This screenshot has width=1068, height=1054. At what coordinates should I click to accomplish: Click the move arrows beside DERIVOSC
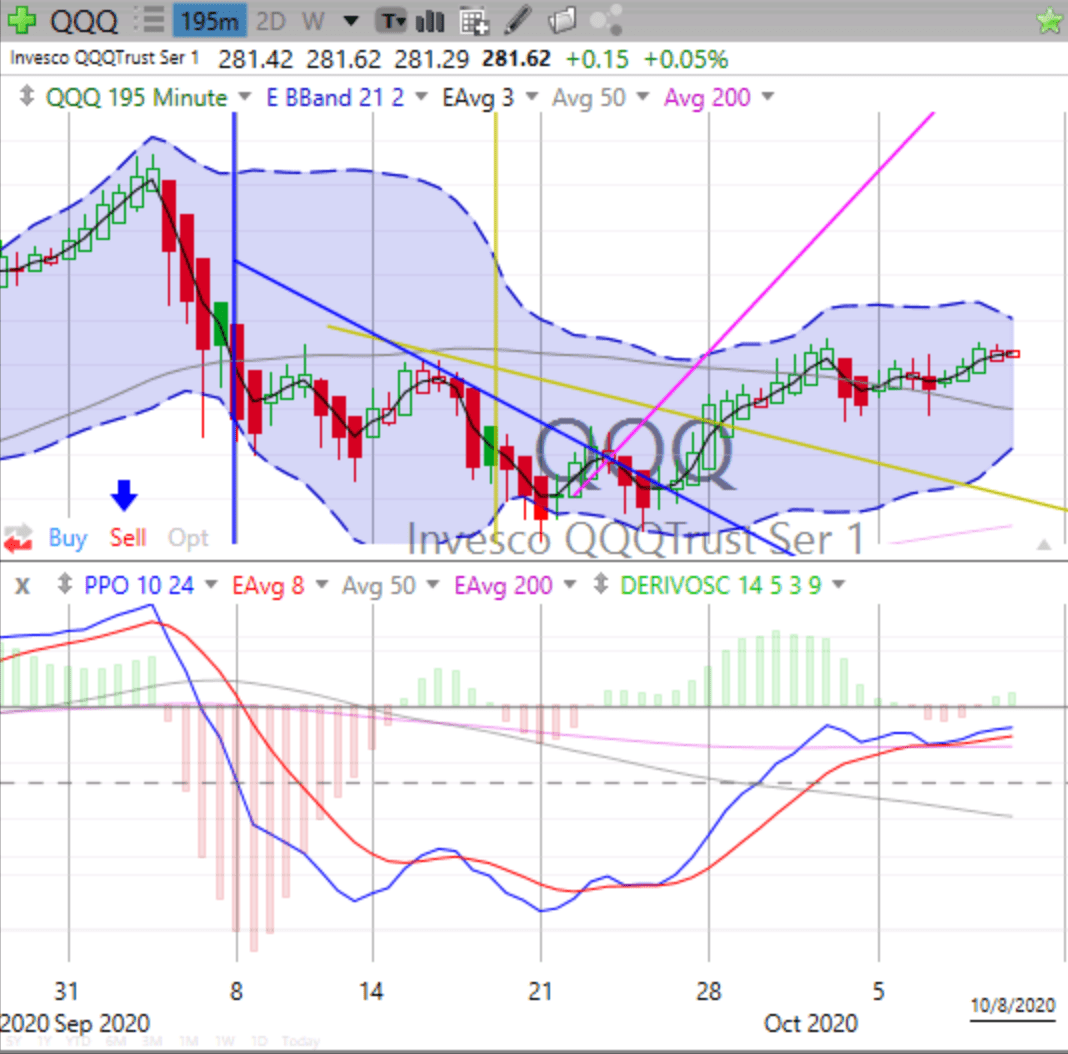(x=601, y=584)
